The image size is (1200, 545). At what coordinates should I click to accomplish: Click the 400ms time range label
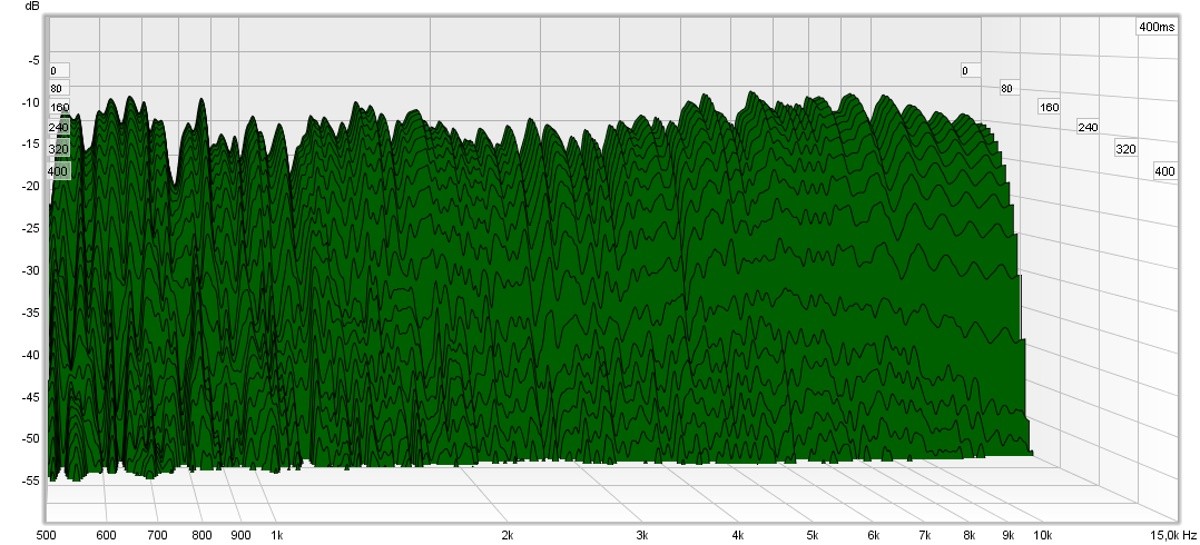(x=1156, y=27)
